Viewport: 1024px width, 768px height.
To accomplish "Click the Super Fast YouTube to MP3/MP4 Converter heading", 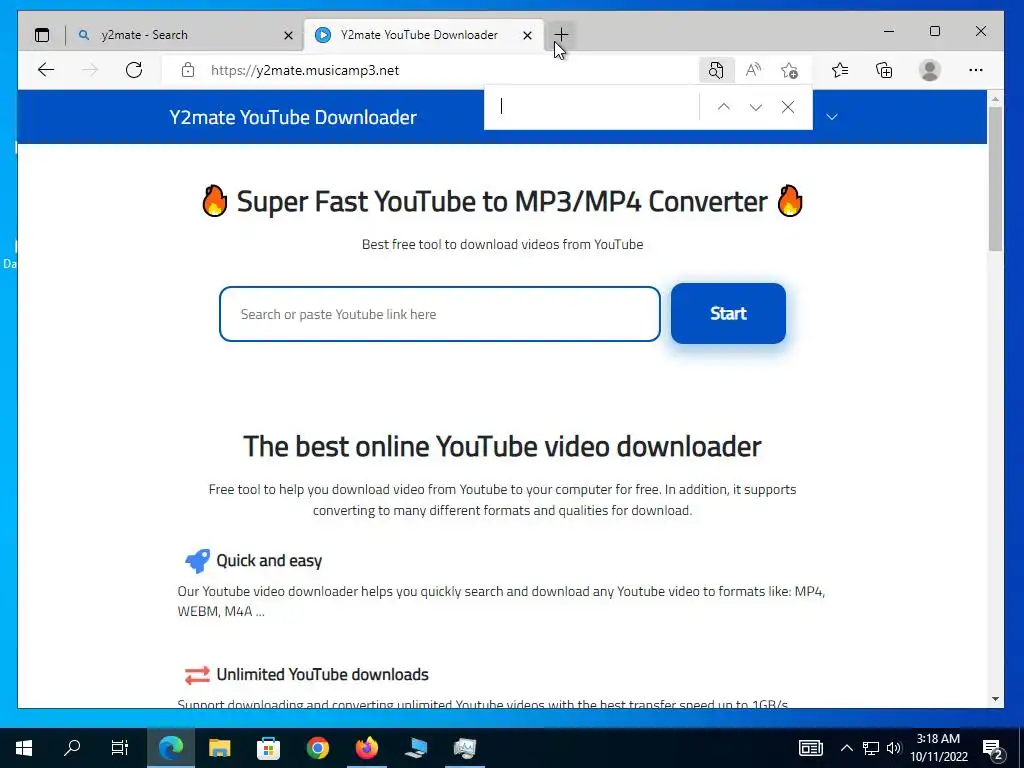I will pos(502,201).
